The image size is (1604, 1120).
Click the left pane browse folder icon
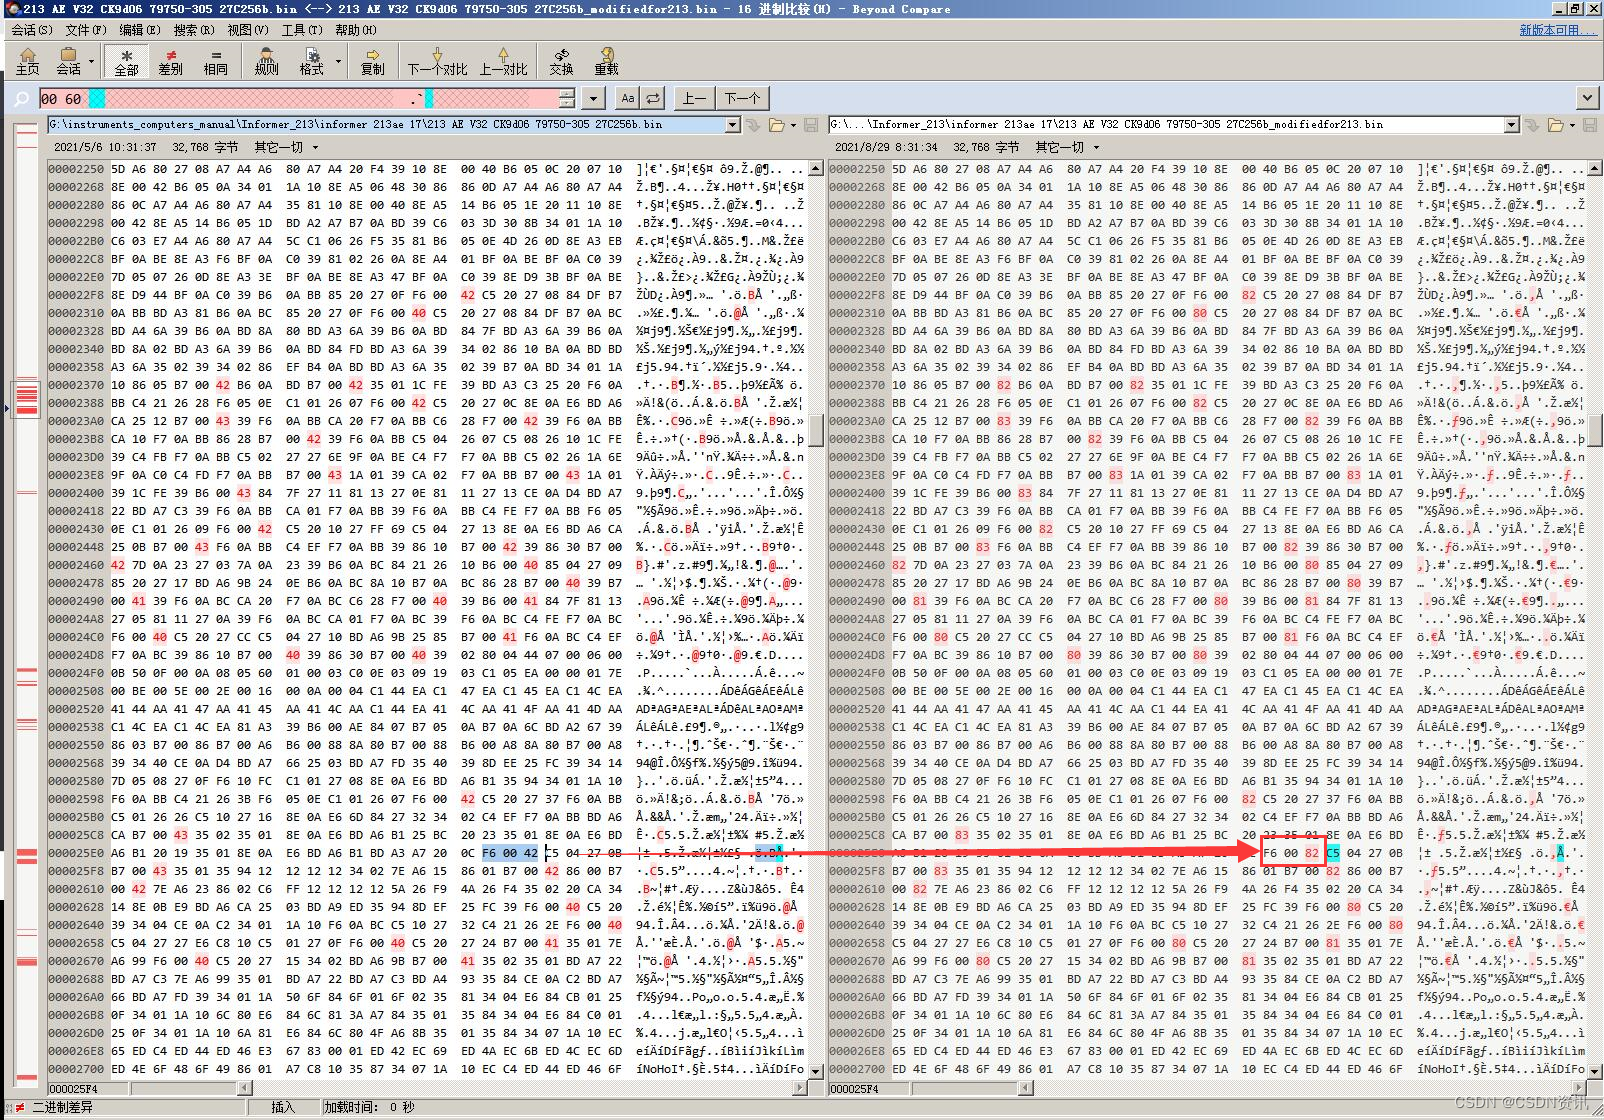[x=776, y=125]
